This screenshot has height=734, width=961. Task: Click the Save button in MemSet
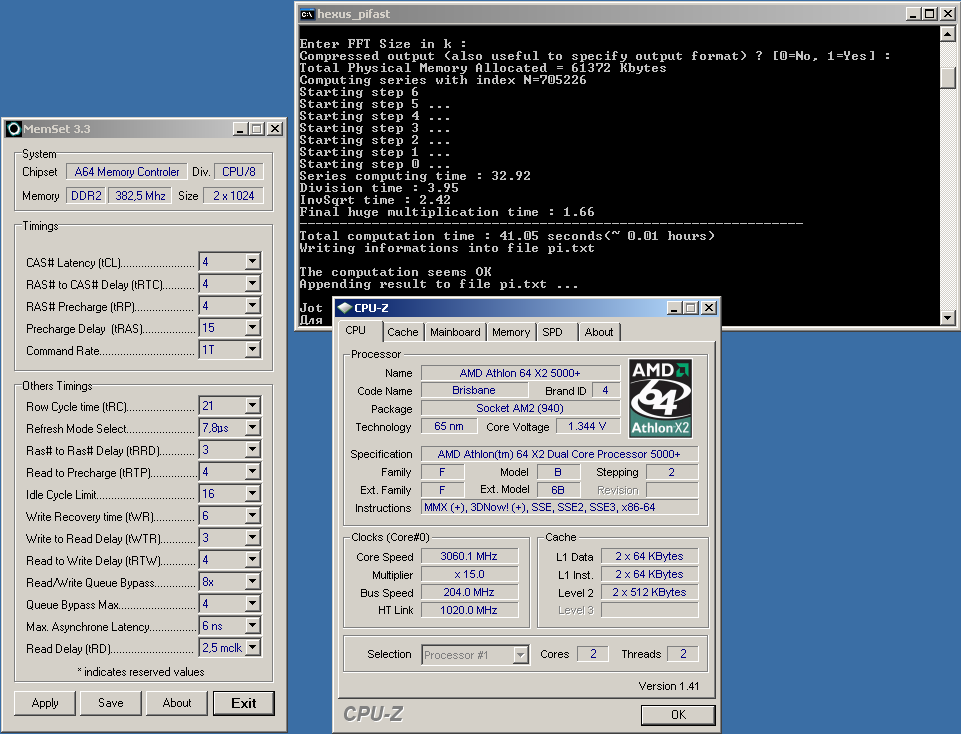point(111,703)
